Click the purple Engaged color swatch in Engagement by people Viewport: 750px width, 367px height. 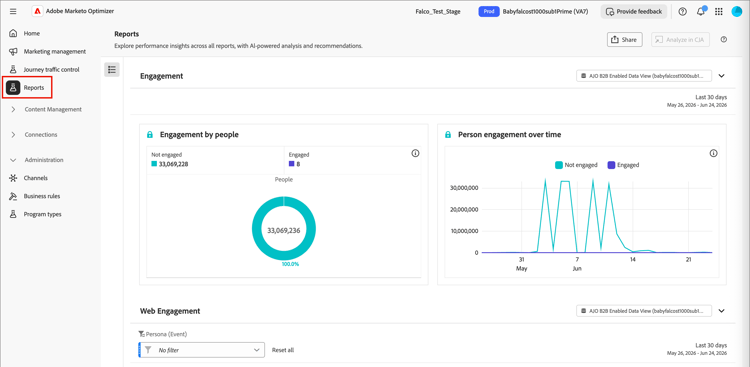[x=291, y=164]
